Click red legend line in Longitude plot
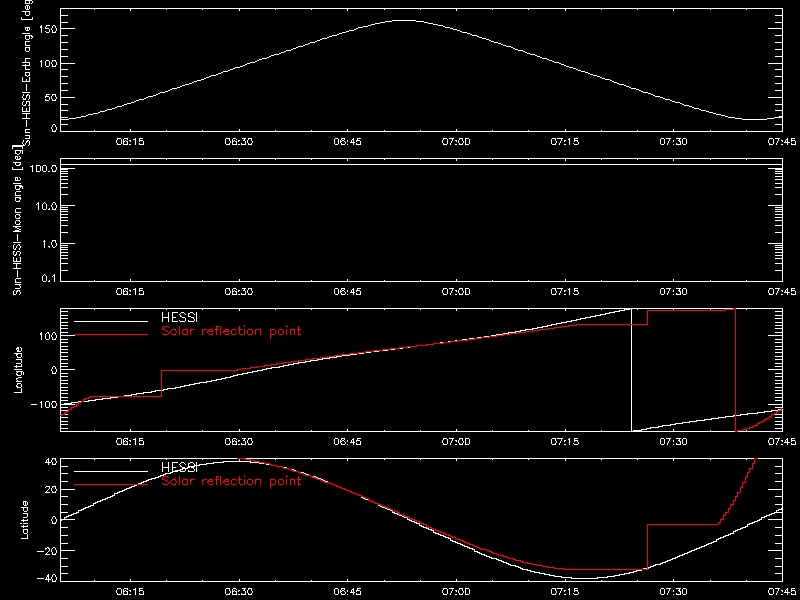 click(x=111, y=335)
